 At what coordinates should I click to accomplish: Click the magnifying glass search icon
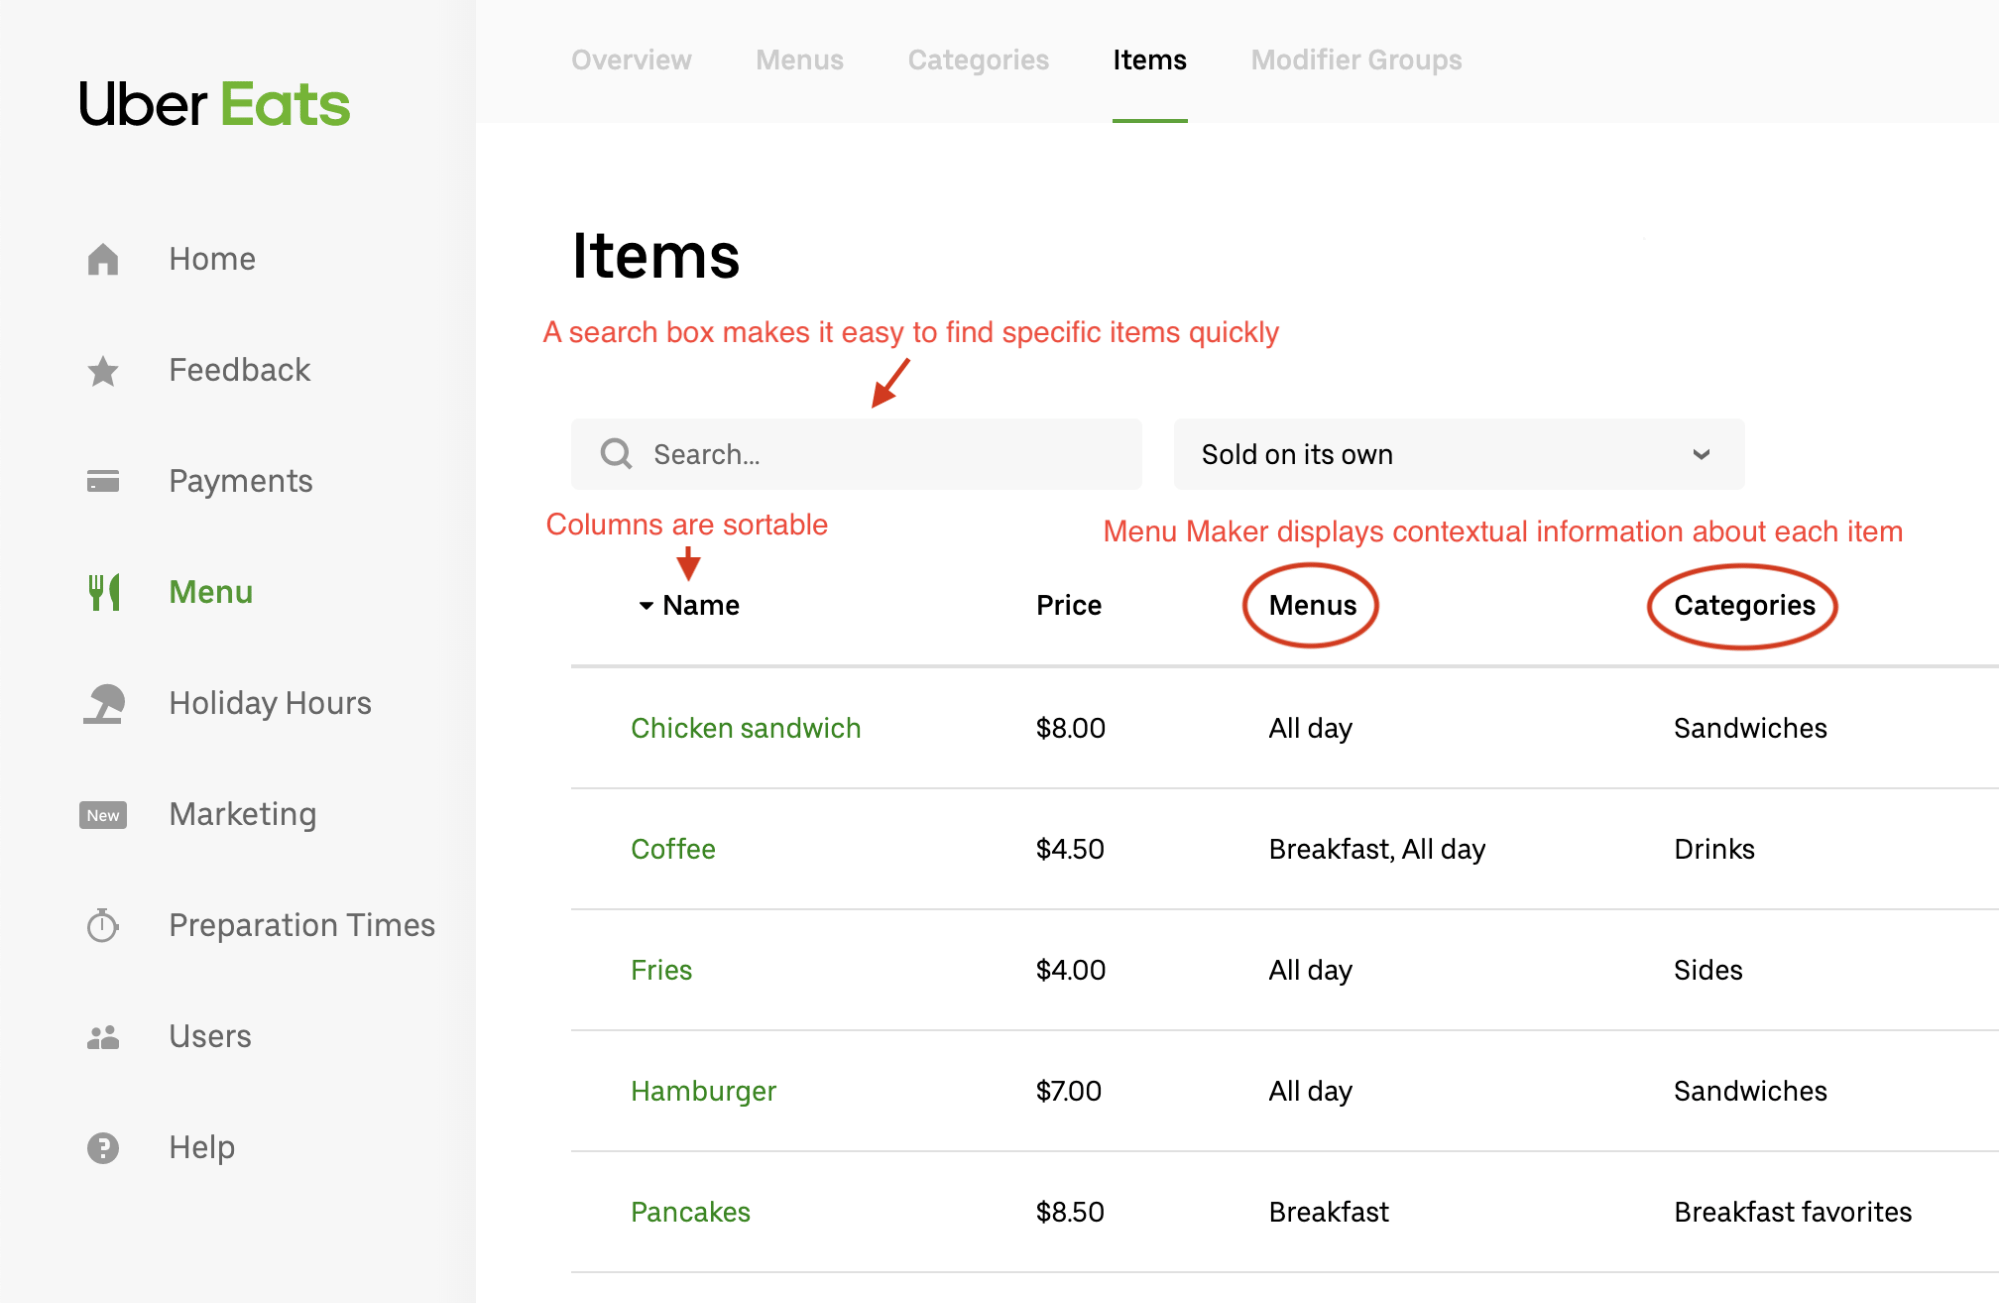coord(616,454)
